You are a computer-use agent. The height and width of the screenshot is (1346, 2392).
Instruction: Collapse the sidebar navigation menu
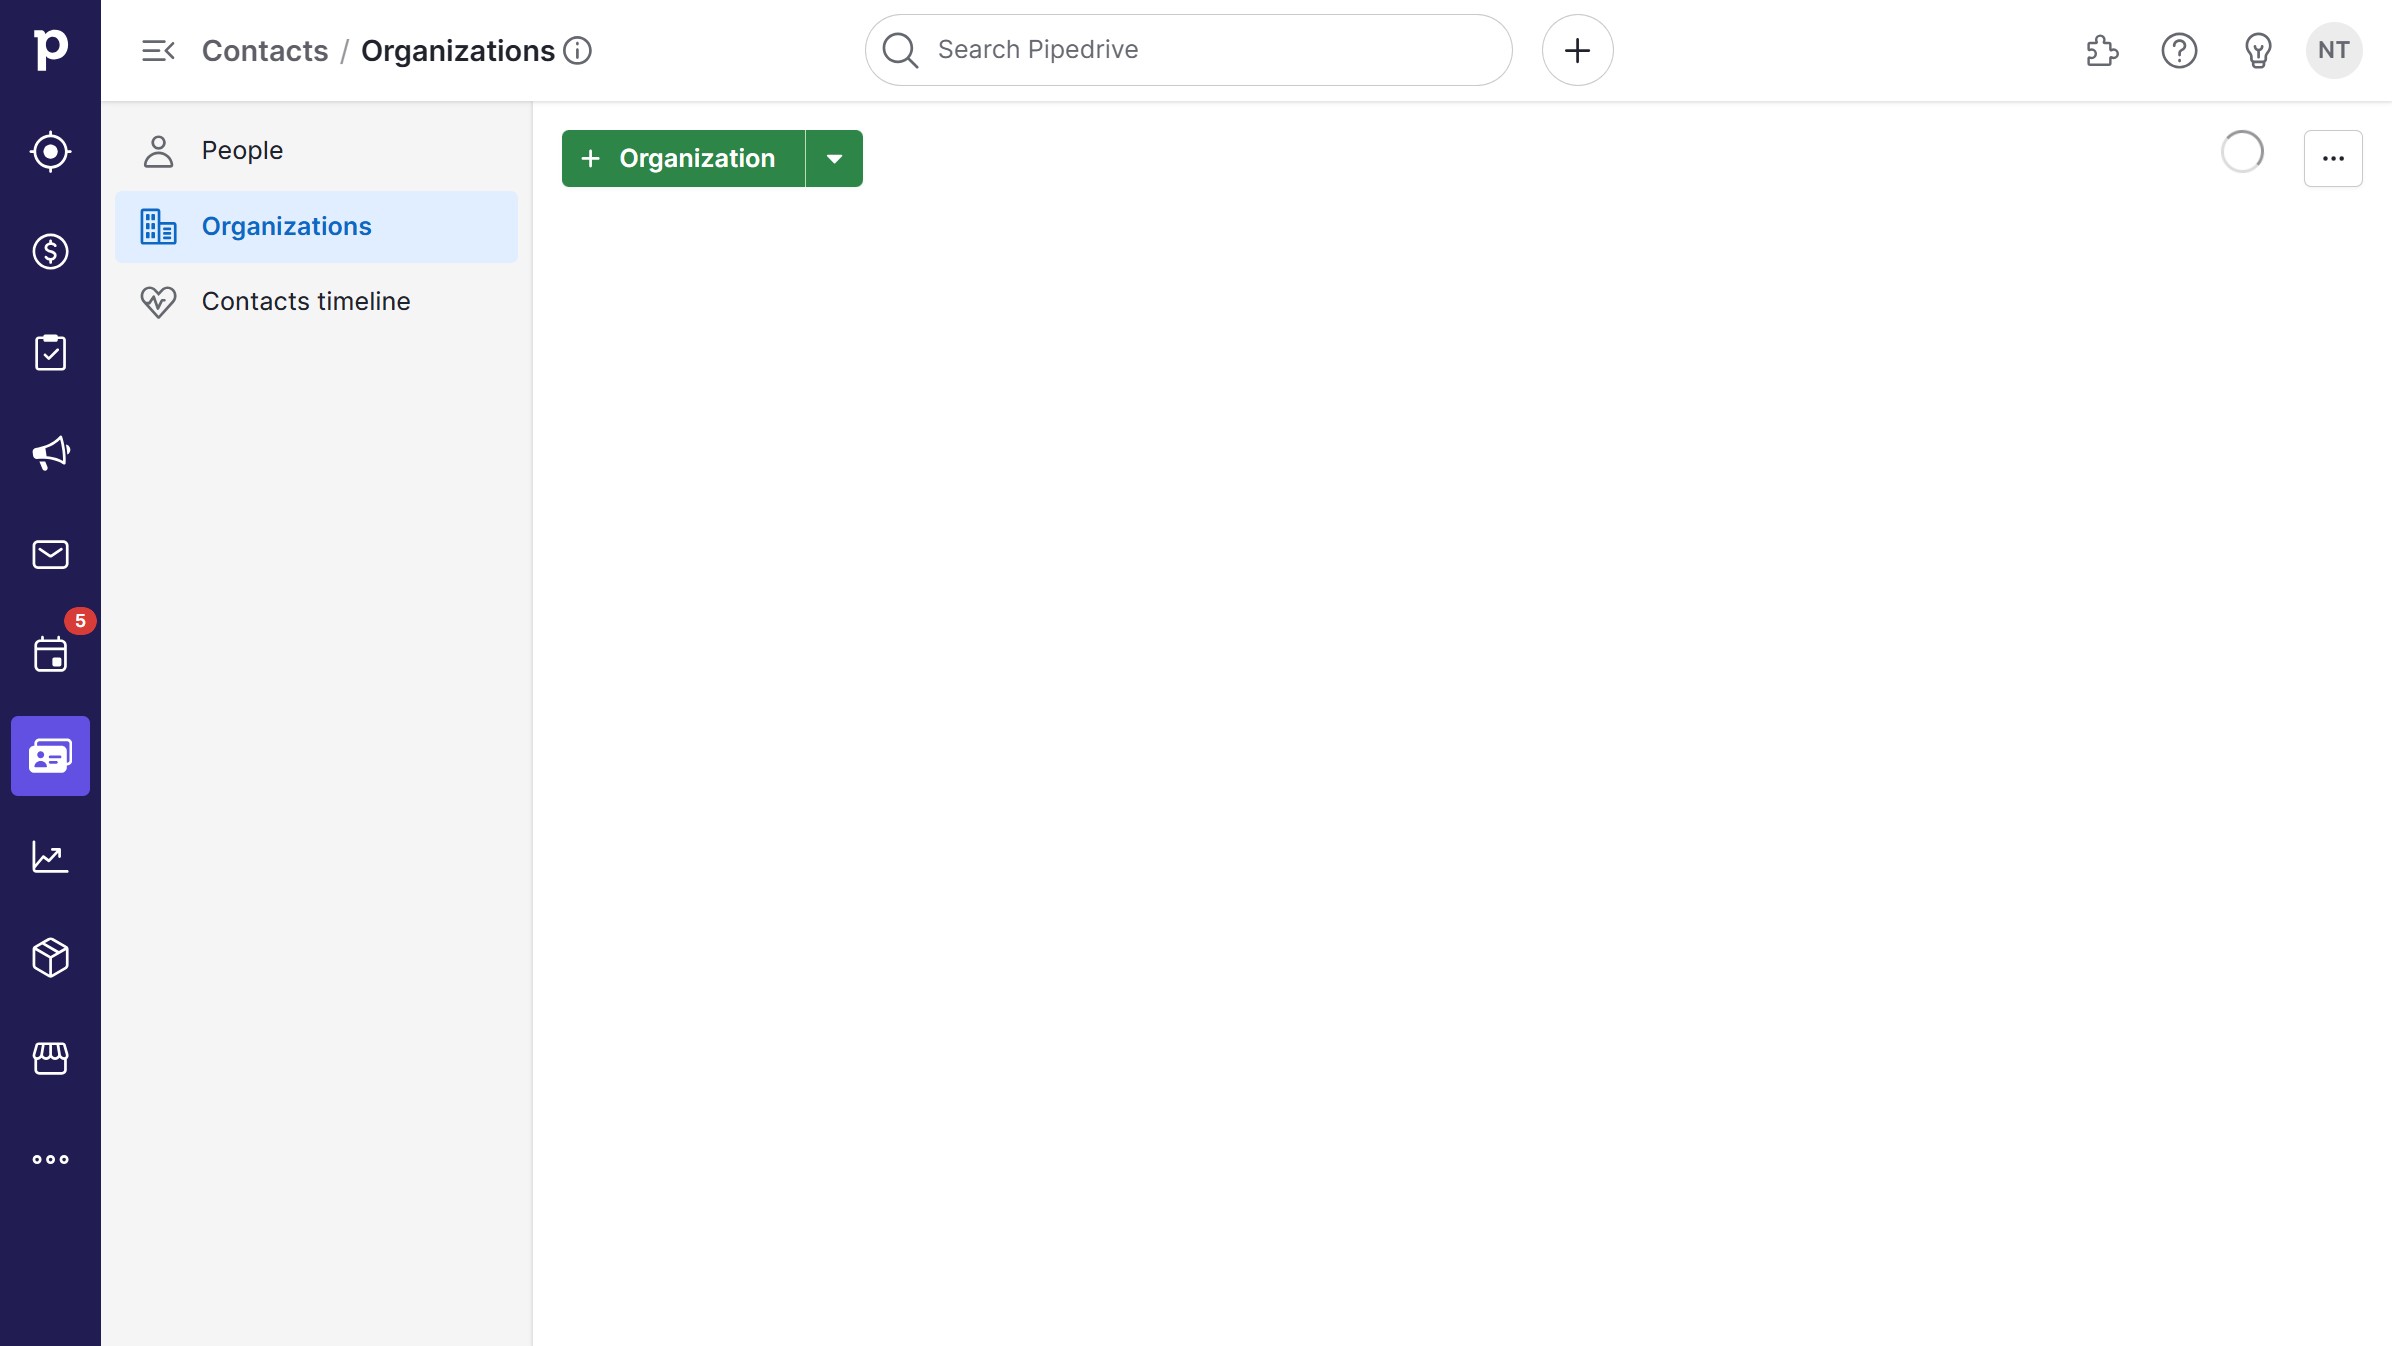coord(158,50)
